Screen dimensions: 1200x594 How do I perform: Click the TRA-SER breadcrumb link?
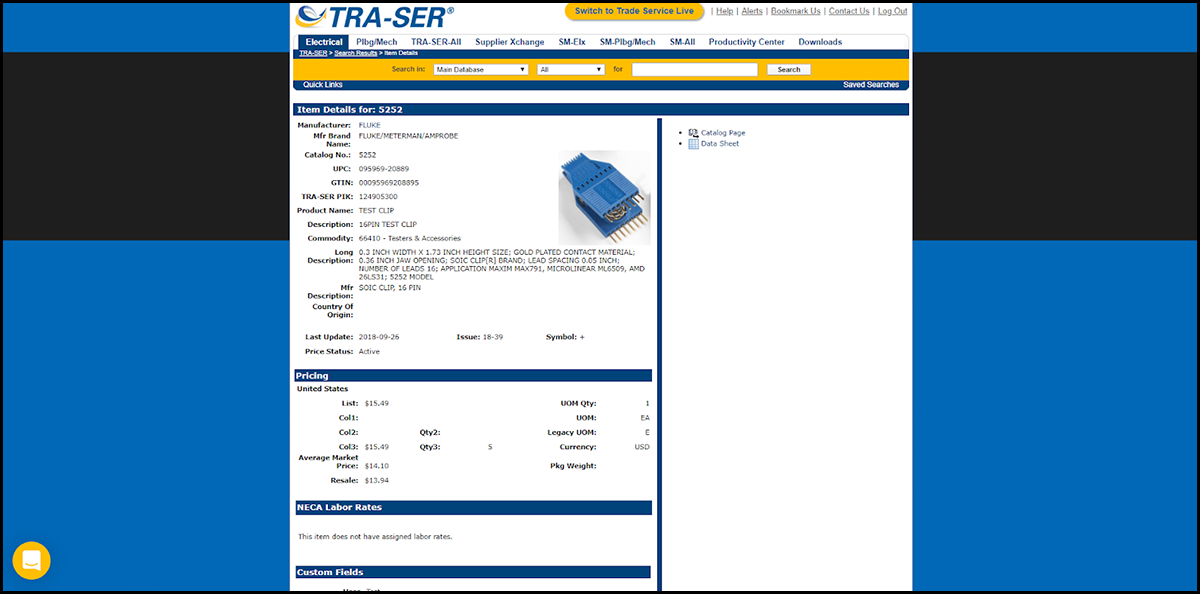tap(313, 52)
